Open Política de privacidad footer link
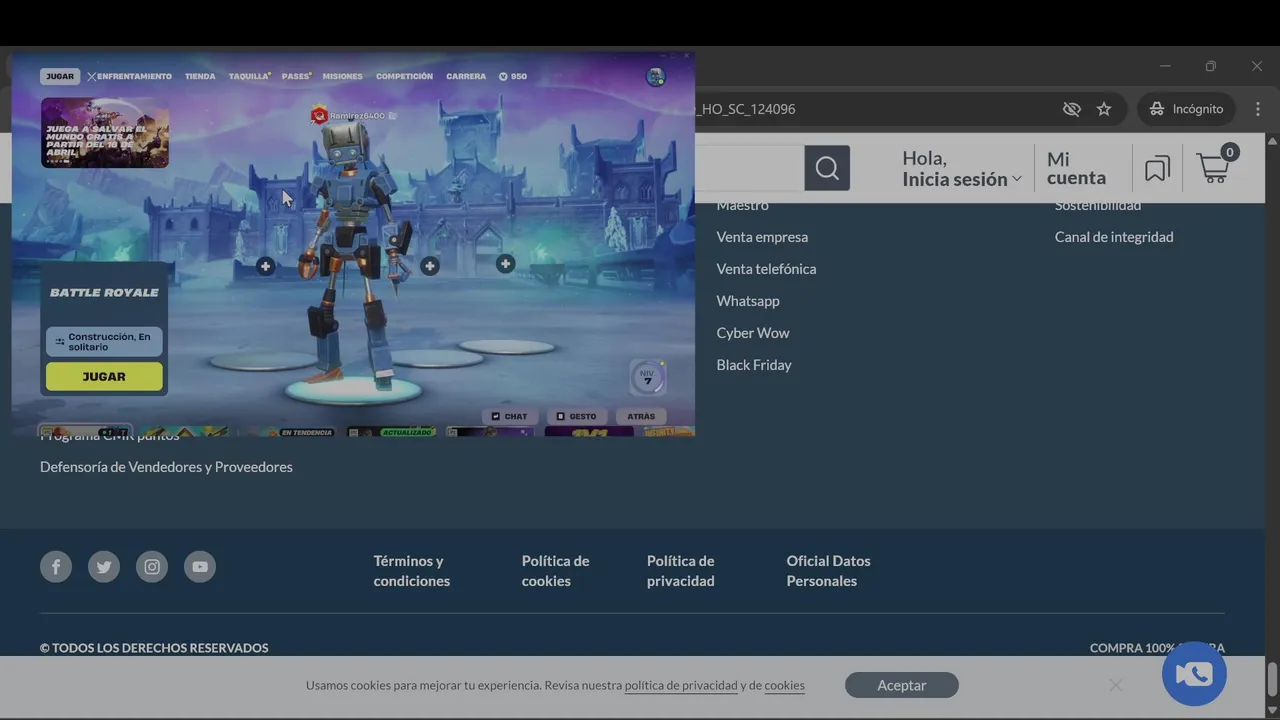The image size is (1280, 720). tap(681, 571)
